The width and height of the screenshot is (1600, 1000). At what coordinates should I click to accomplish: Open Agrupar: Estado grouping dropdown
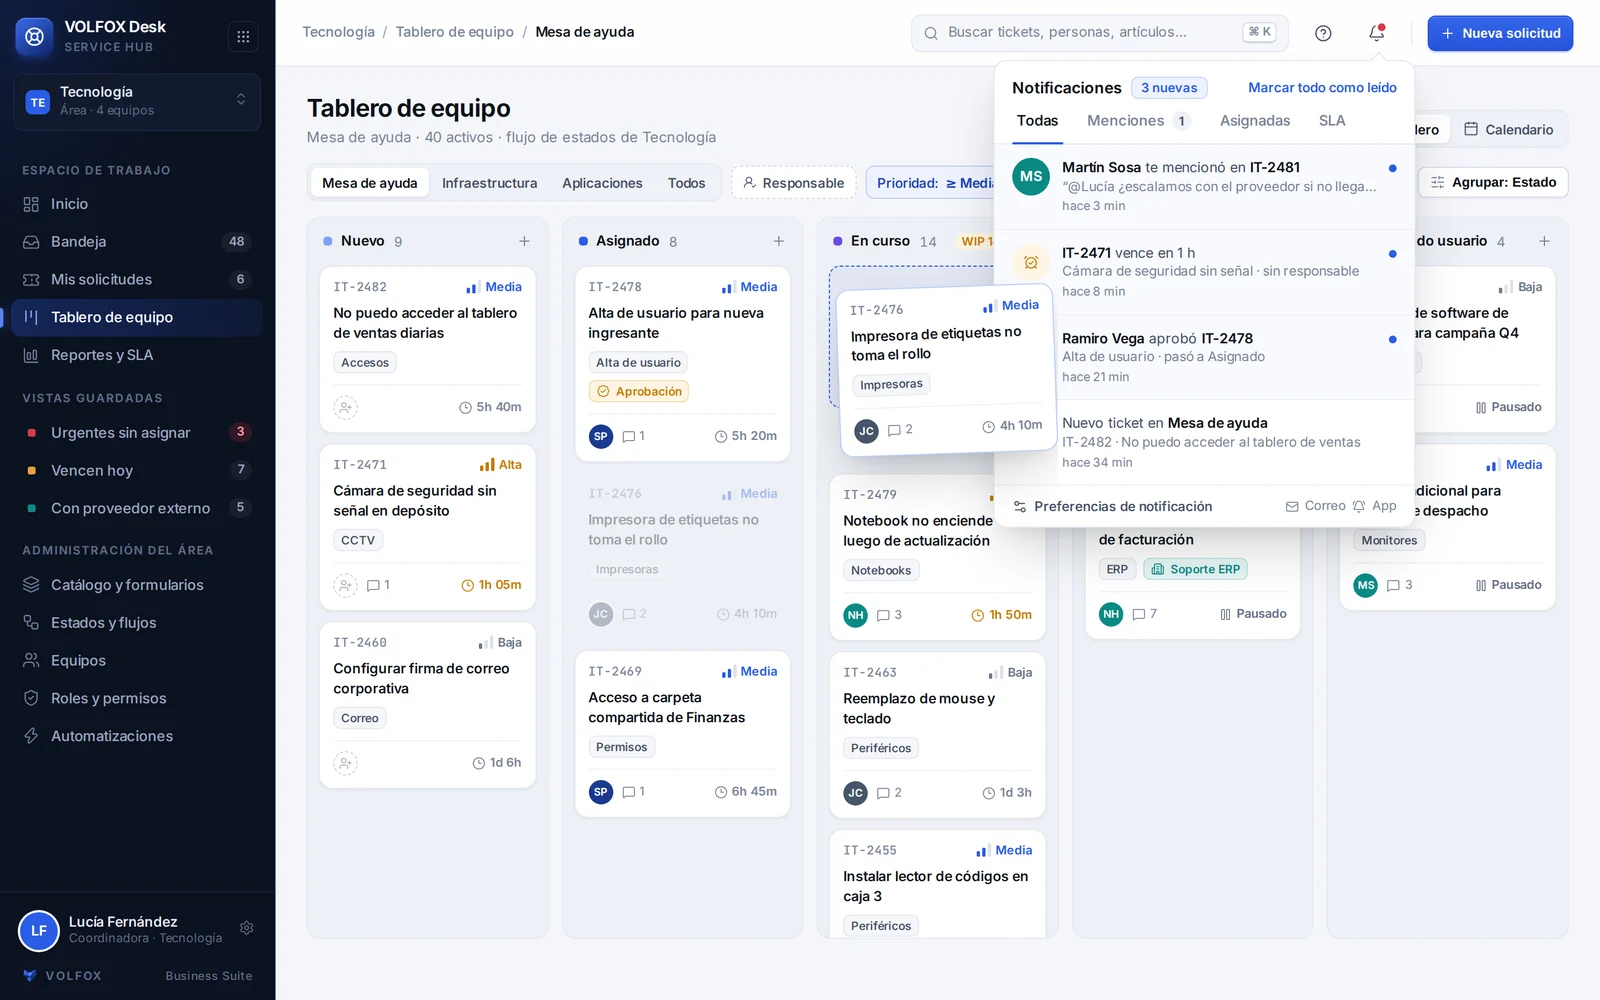[x=1493, y=182]
